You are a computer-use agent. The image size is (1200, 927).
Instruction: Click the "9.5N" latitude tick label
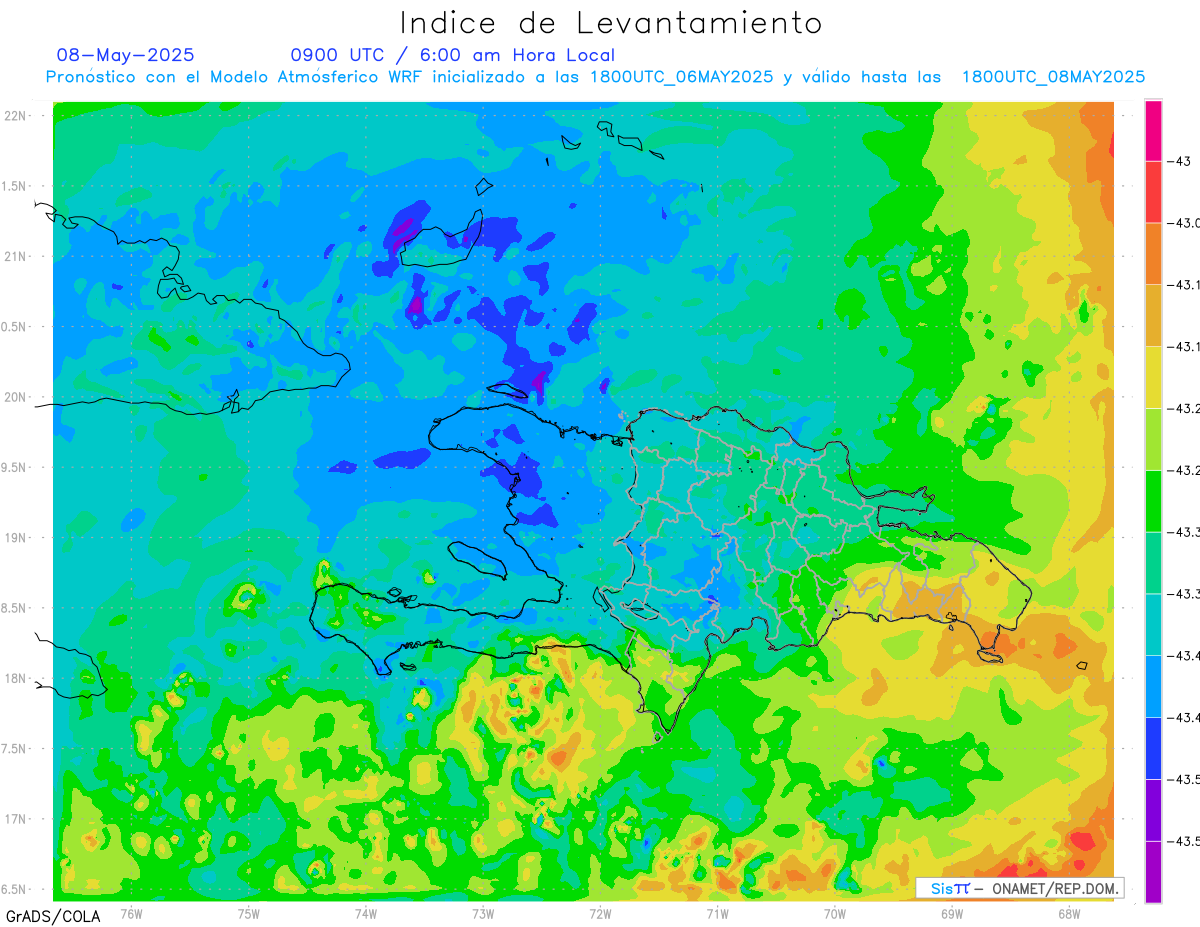point(15,467)
